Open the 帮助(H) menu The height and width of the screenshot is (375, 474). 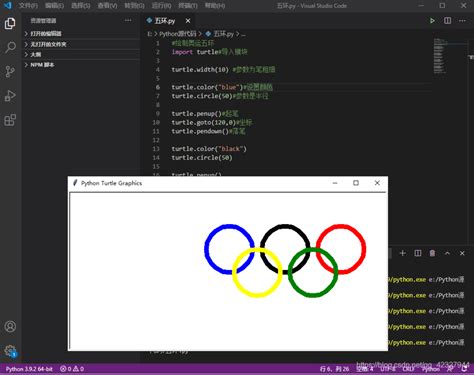coord(215,6)
